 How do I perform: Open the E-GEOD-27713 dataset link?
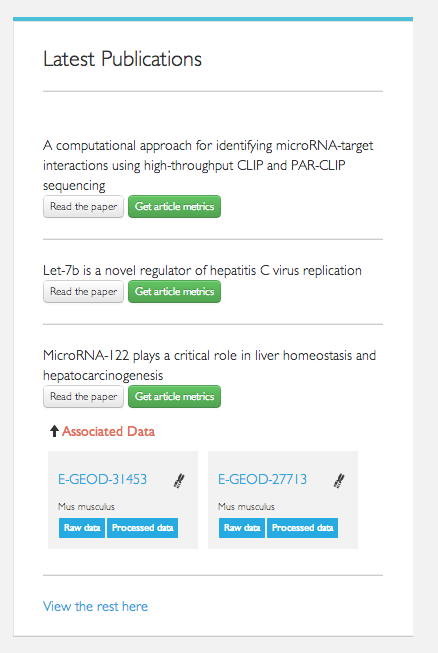(x=262, y=479)
